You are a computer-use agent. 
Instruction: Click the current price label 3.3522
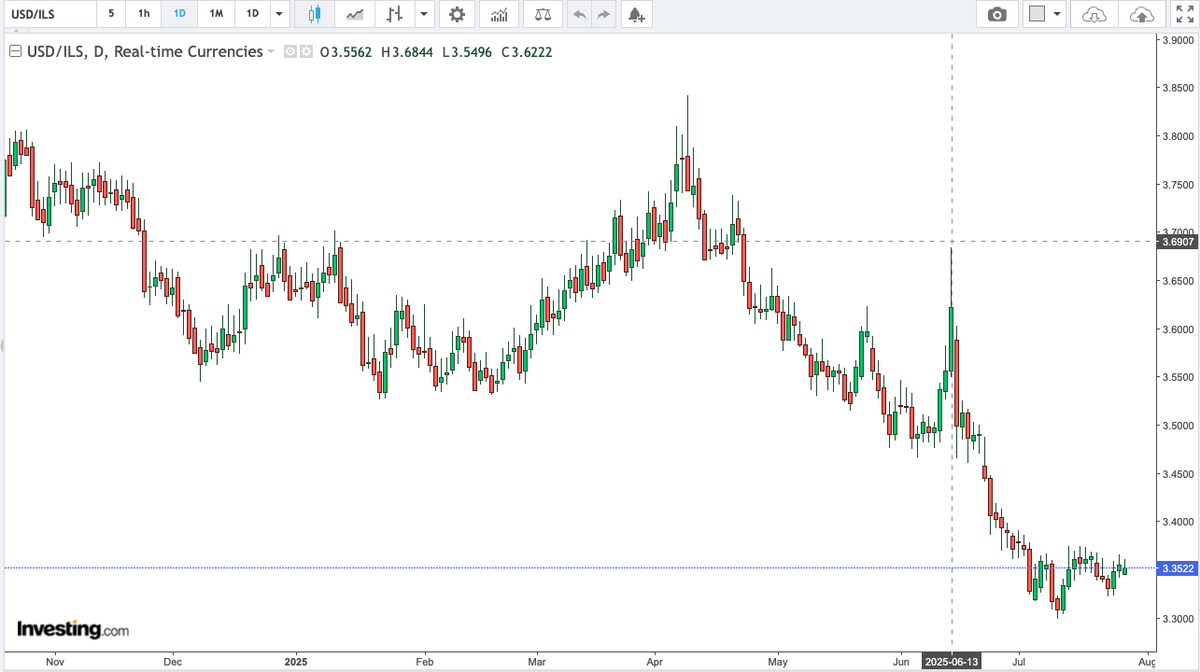pyautogui.click(x=1176, y=569)
